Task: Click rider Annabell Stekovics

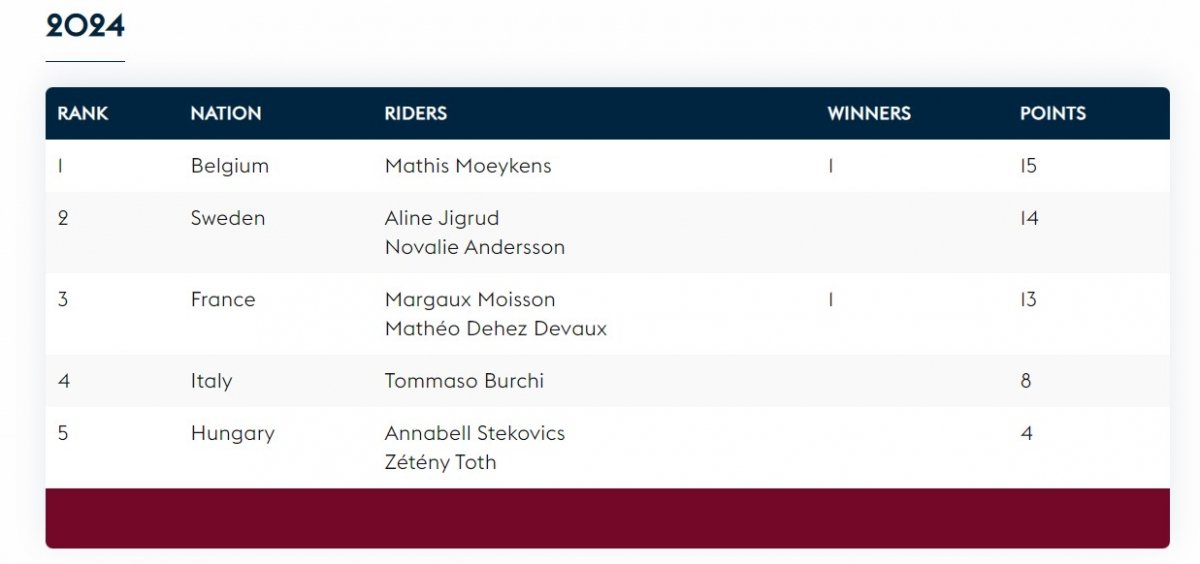Action: pos(475,433)
